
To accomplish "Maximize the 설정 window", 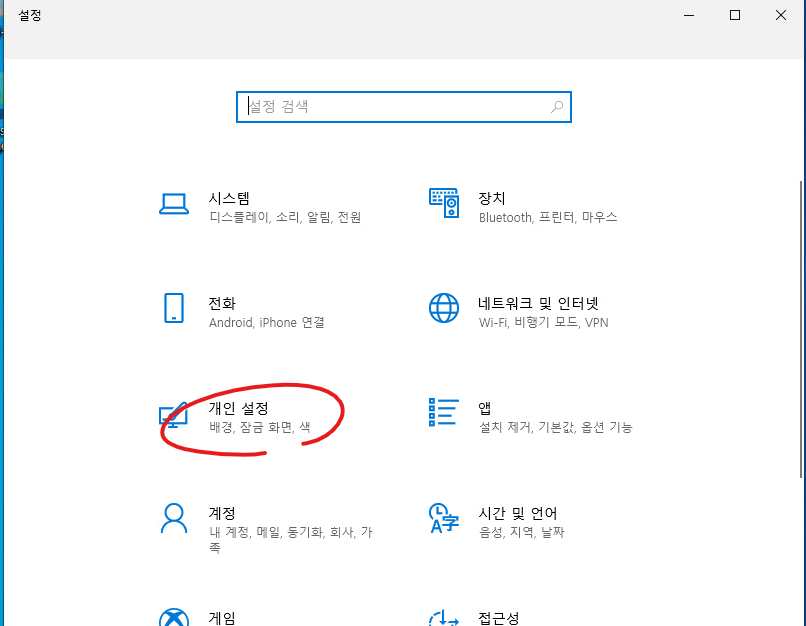I will click(x=735, y=15).
